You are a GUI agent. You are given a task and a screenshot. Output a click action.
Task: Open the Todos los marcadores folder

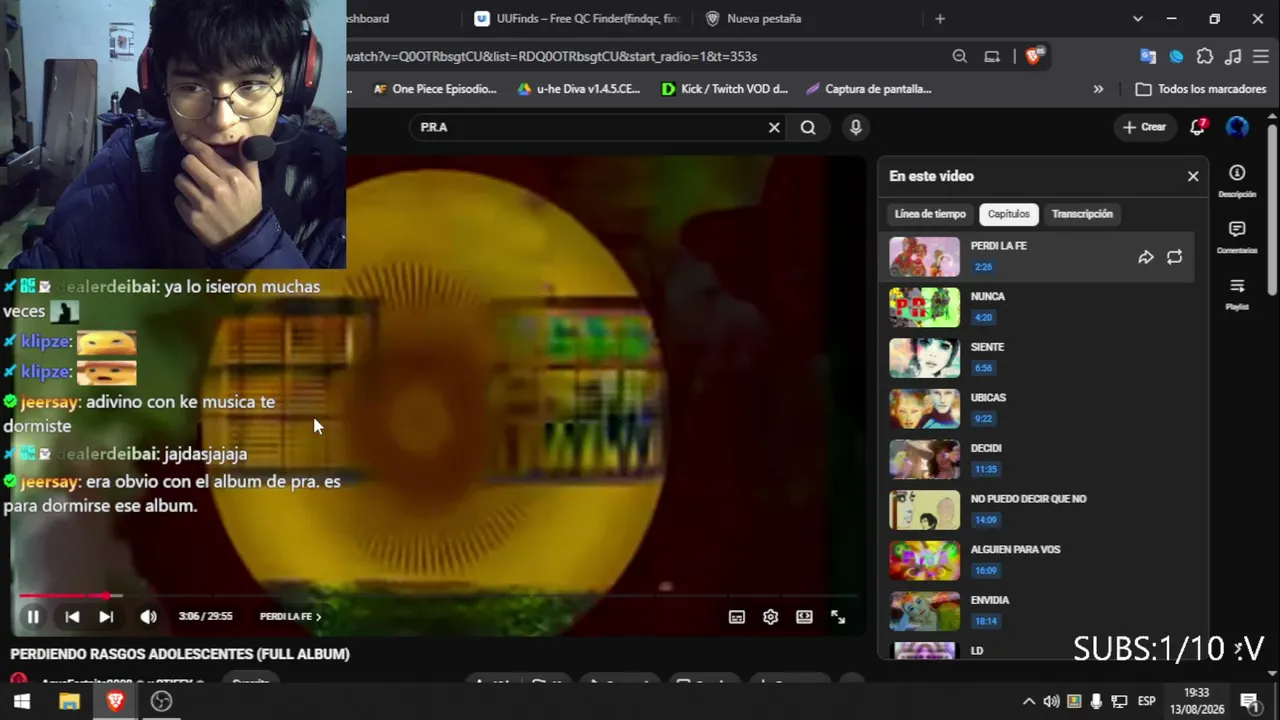click(1201, 89)
